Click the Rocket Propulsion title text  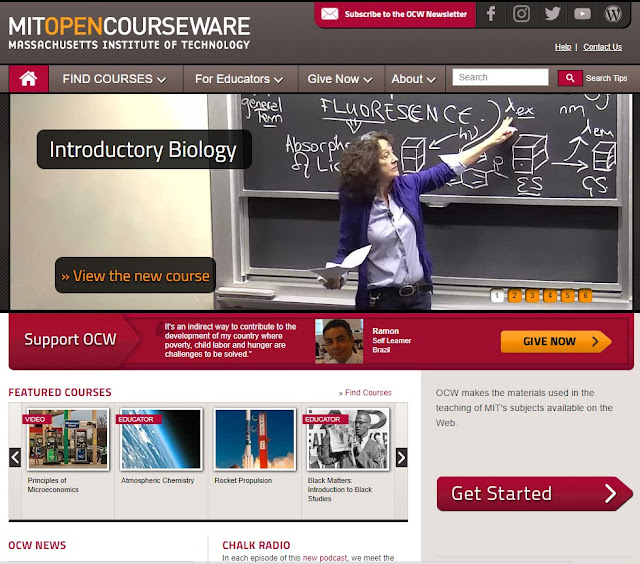(243, 480)
